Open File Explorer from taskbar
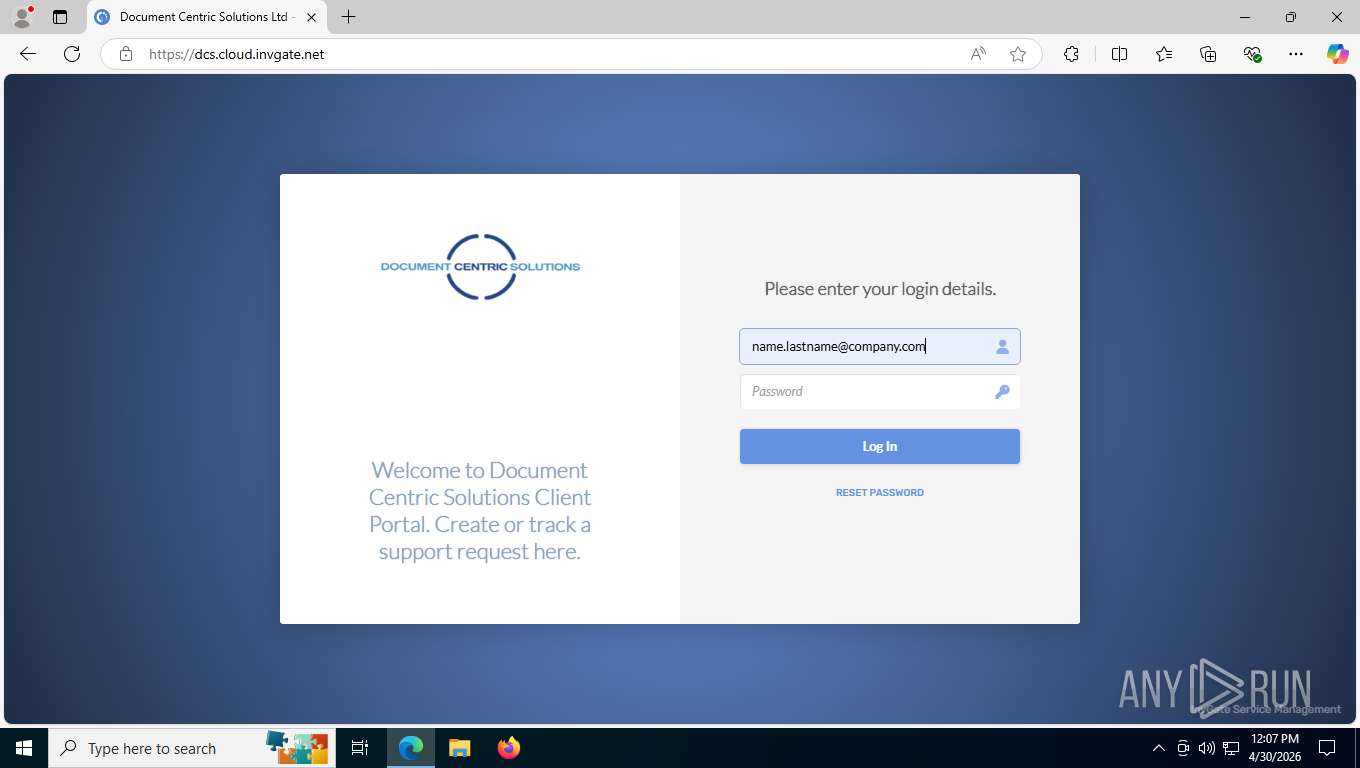The image size is (1360, 768). click(x=459, y=748)
